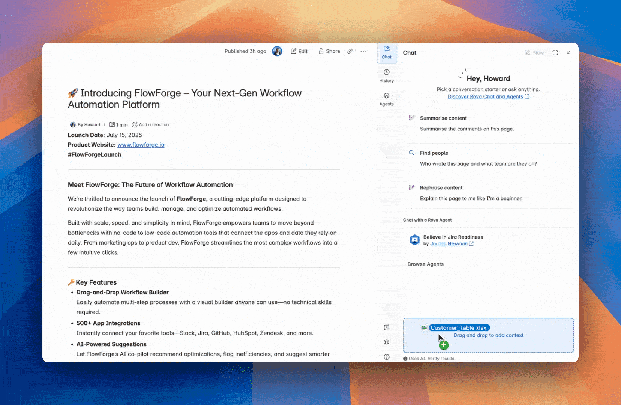This screenshot has width=621, height=405.
Task: Click the analytics item in the byline
Action: (150, 125)
